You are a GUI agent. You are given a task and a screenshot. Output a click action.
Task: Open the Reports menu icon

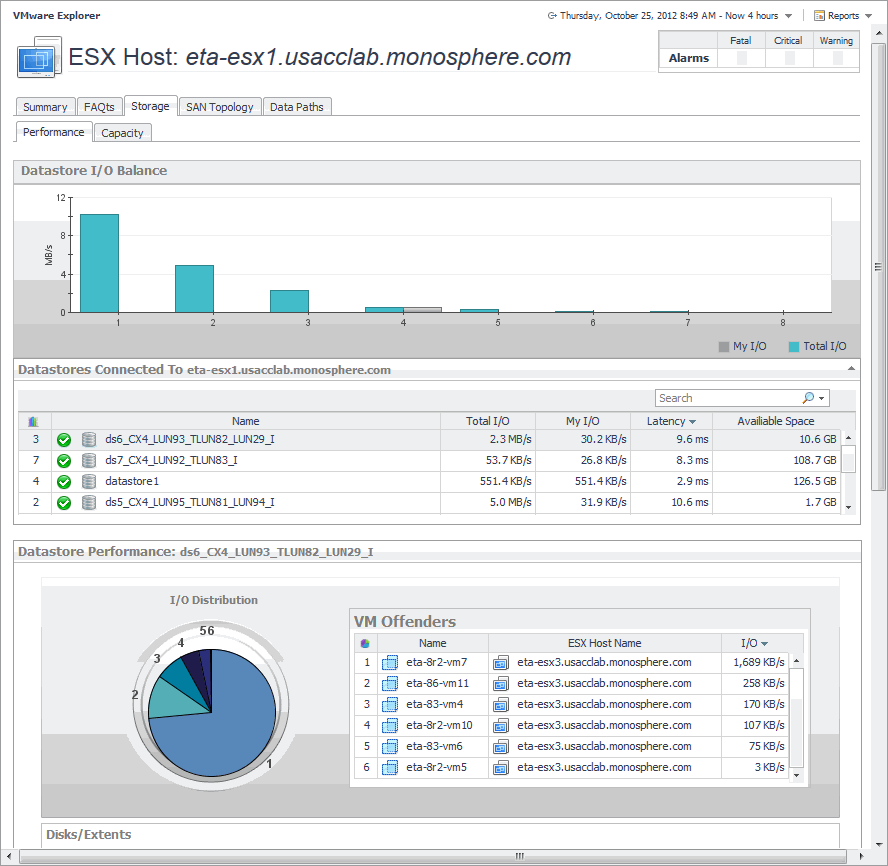(819, 16)
